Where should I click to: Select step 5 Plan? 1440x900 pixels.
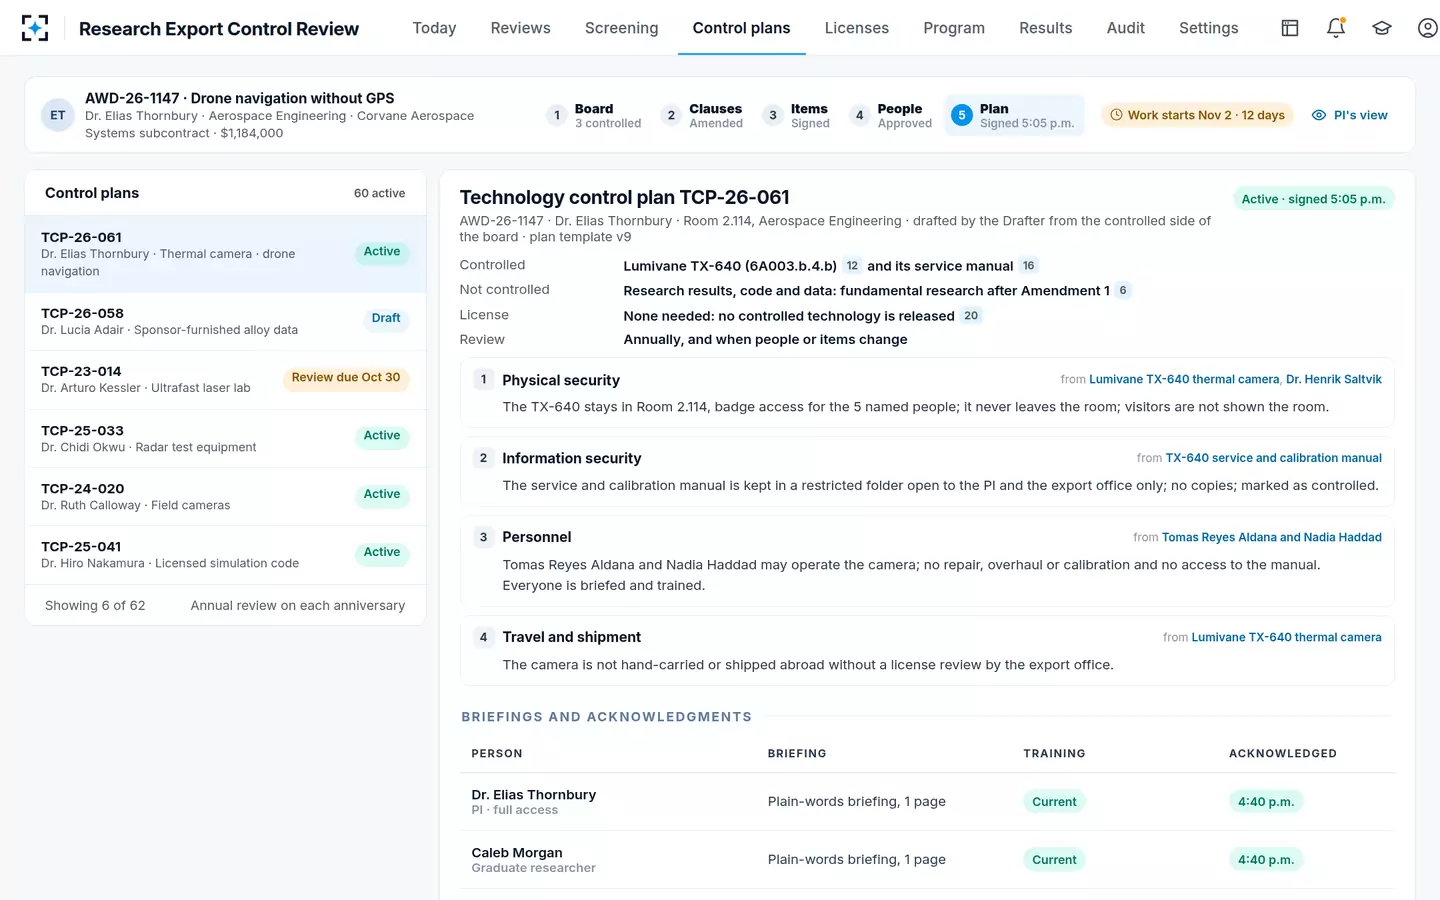[x=1014, y=115]
